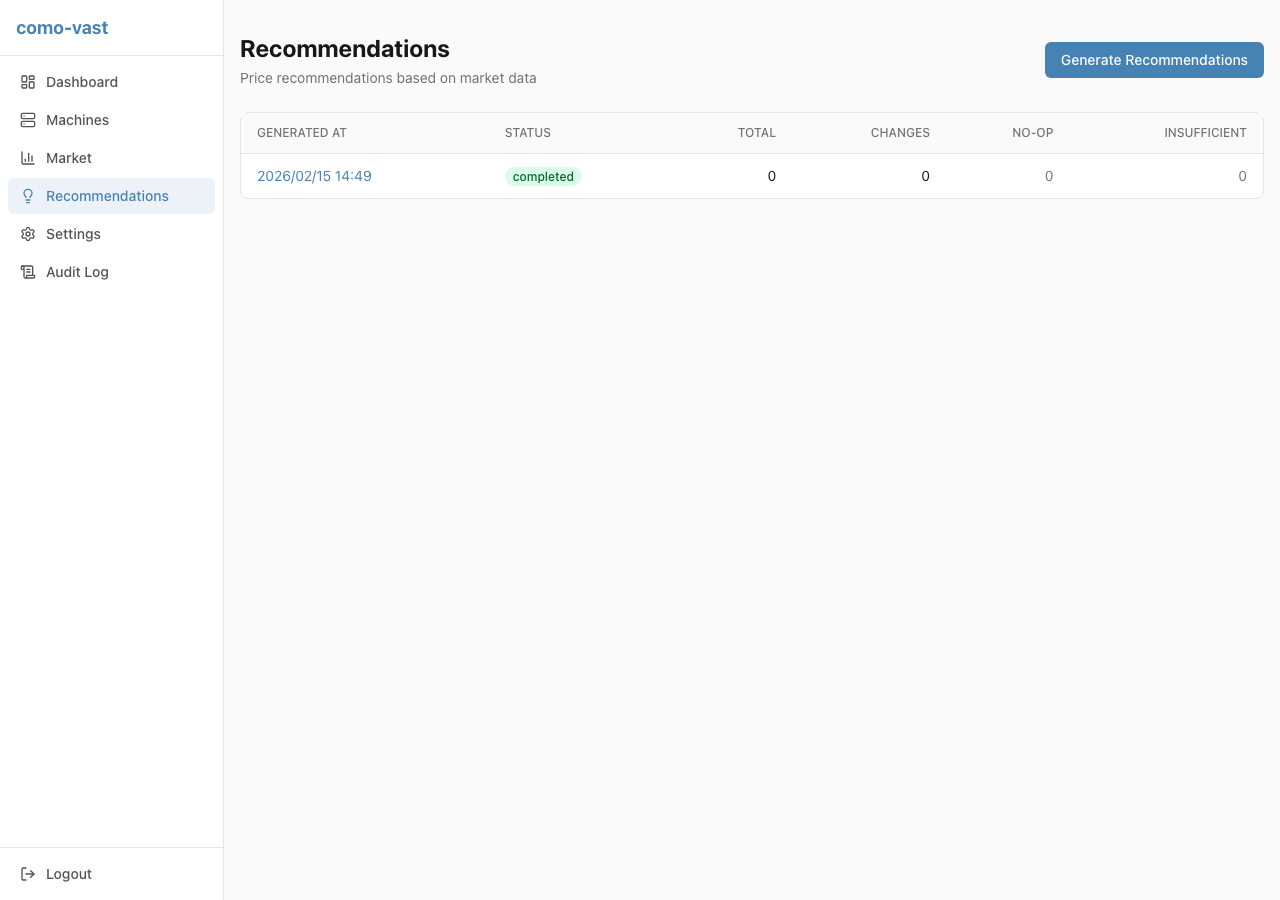
Task: Open the 2026/02/15 14:49 recommendation run
Action: (x=314, y=176)
